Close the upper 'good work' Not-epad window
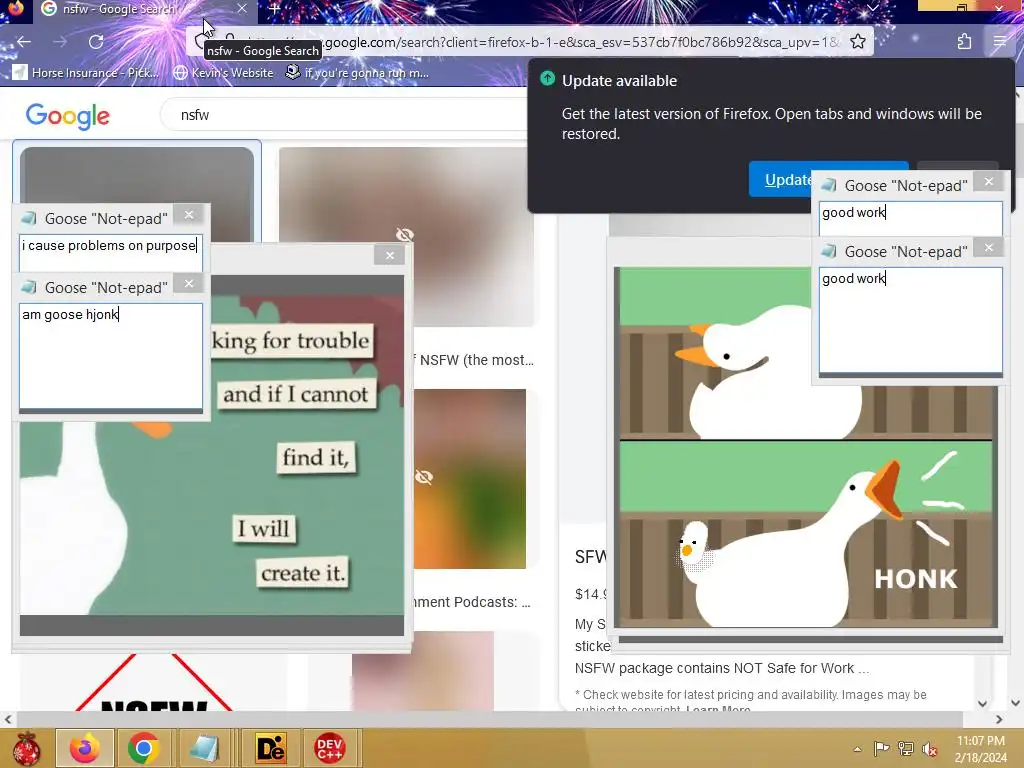 [x=989, y=182]
